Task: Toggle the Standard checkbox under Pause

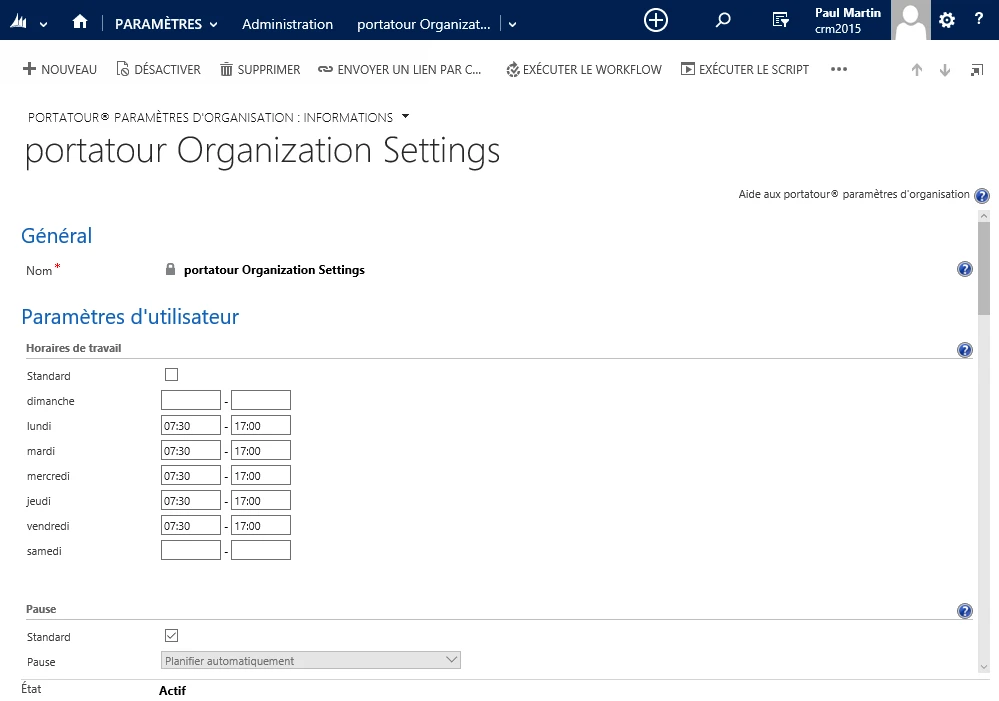Action: 171,635
